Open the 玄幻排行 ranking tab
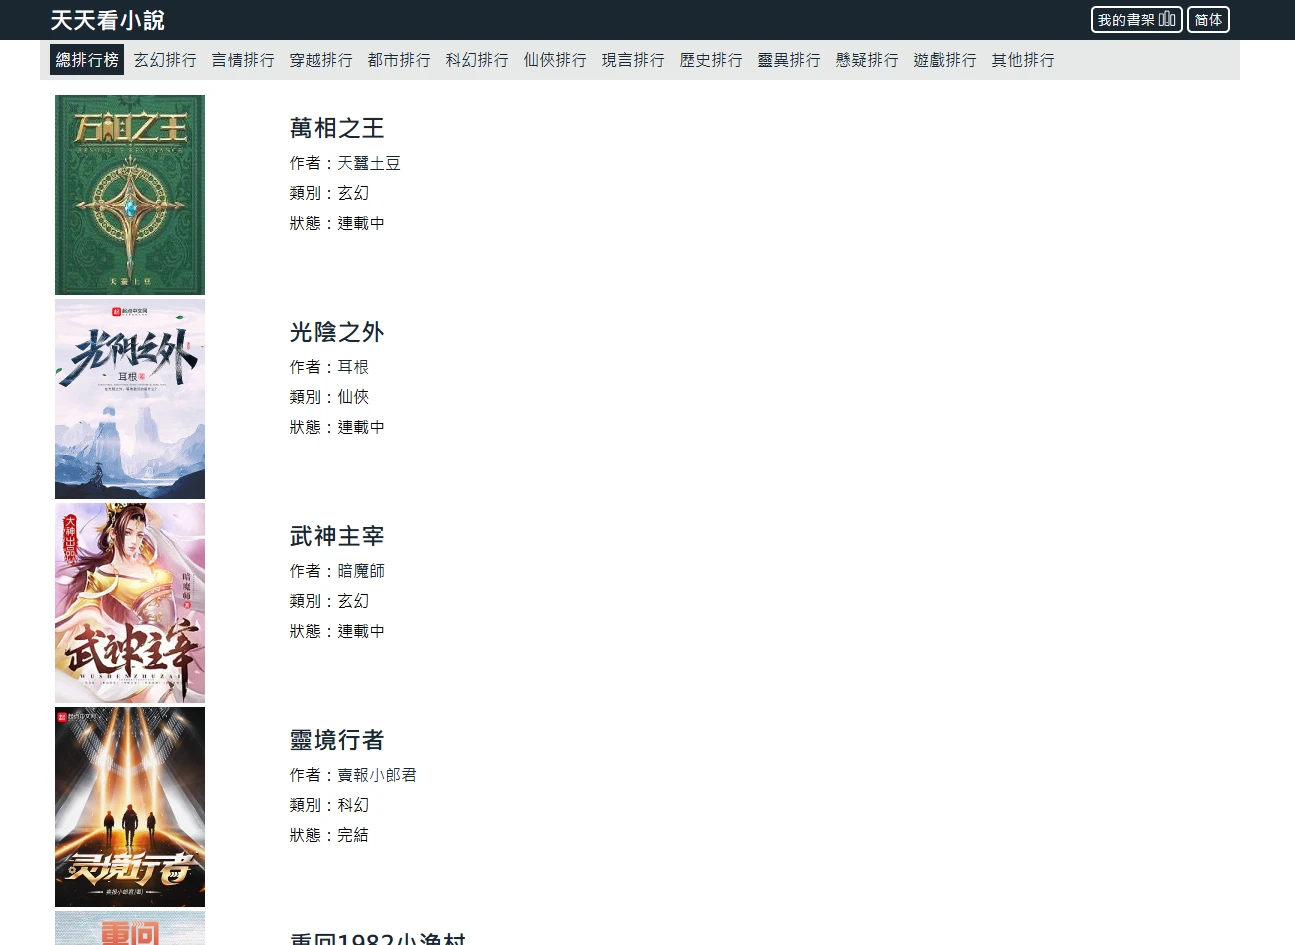The width and height of the screenshot is (1295, 945). pyautogui.click(x=165, y=60)
